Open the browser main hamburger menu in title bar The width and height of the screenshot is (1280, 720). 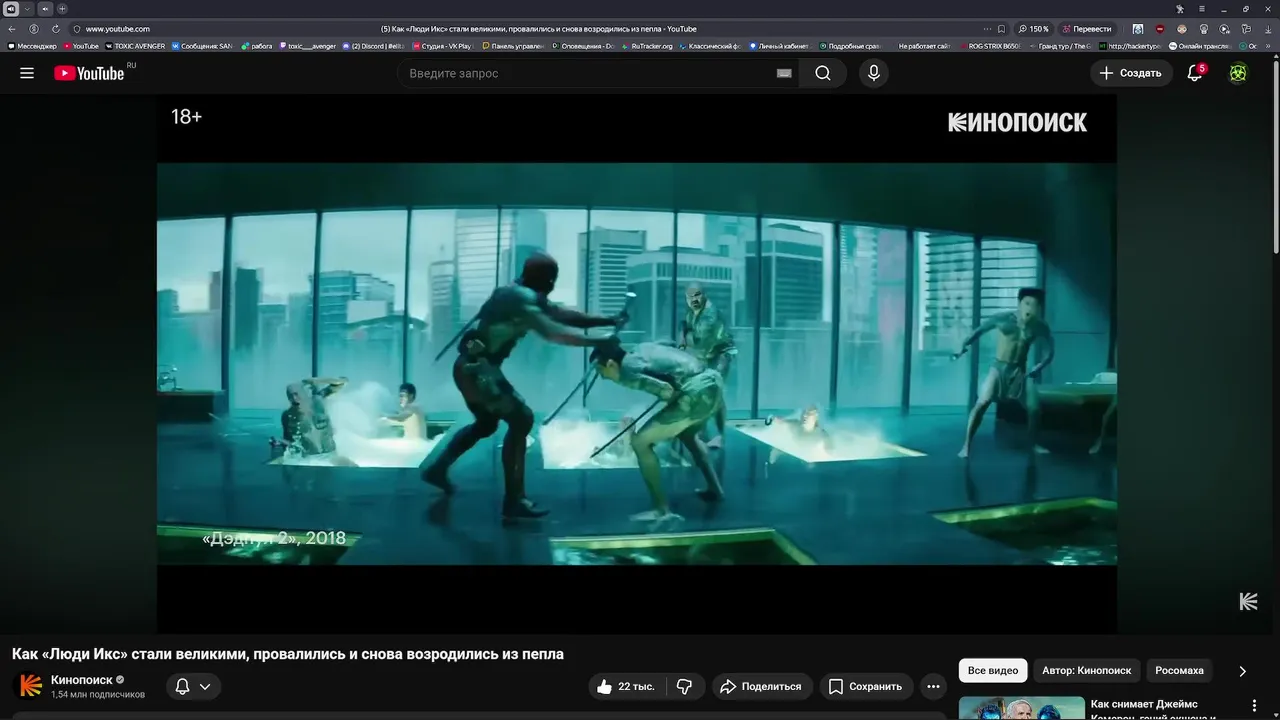pos(1202,9)
